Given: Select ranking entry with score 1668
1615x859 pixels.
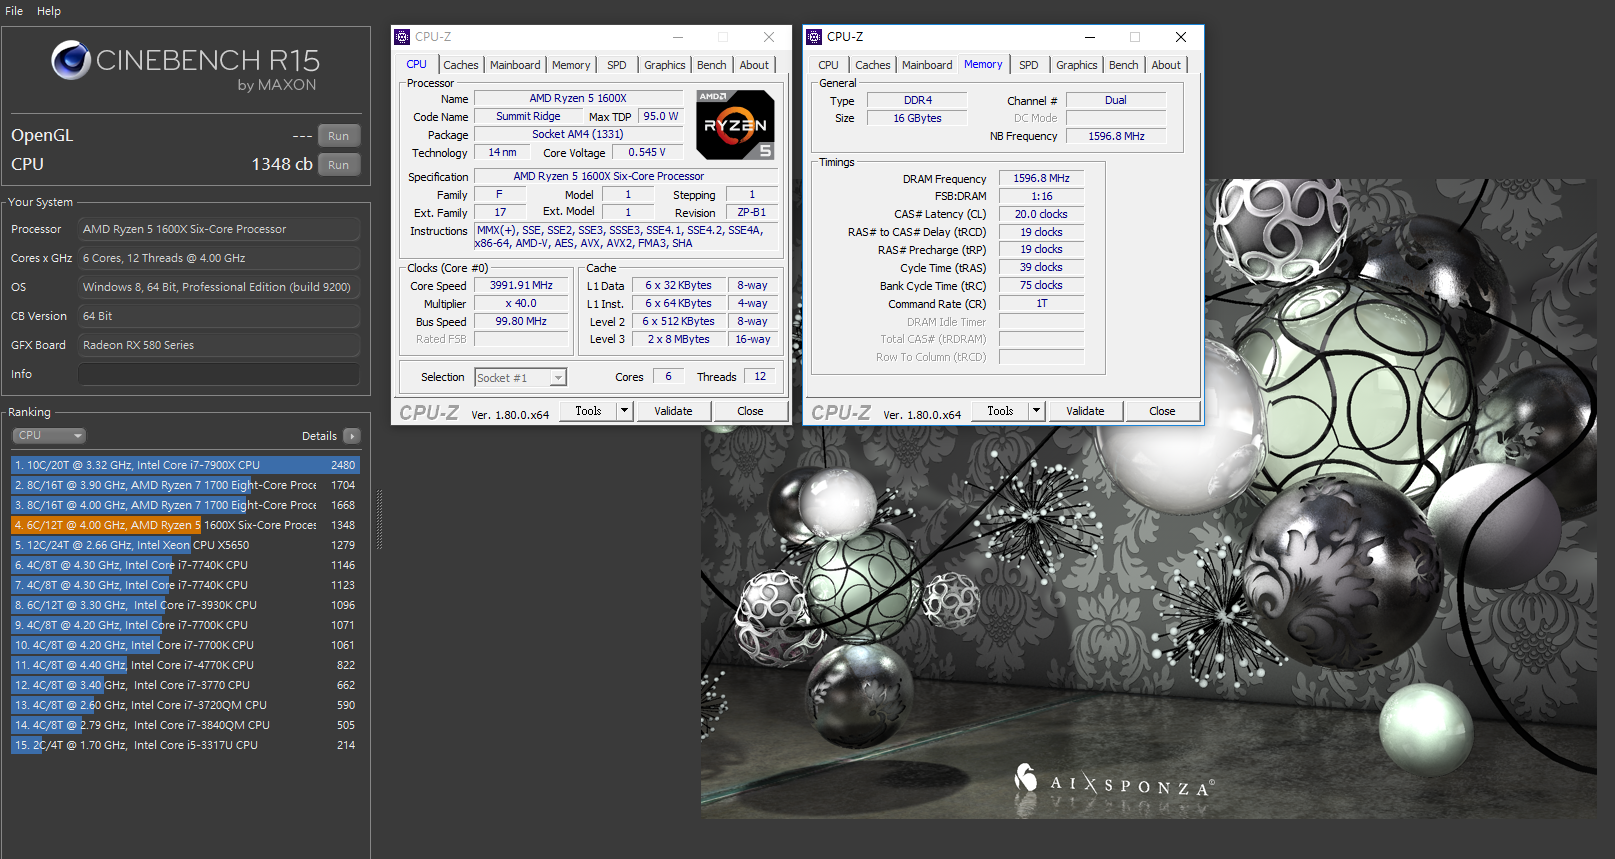Looking at the screenshot, I should pos(185,505).
